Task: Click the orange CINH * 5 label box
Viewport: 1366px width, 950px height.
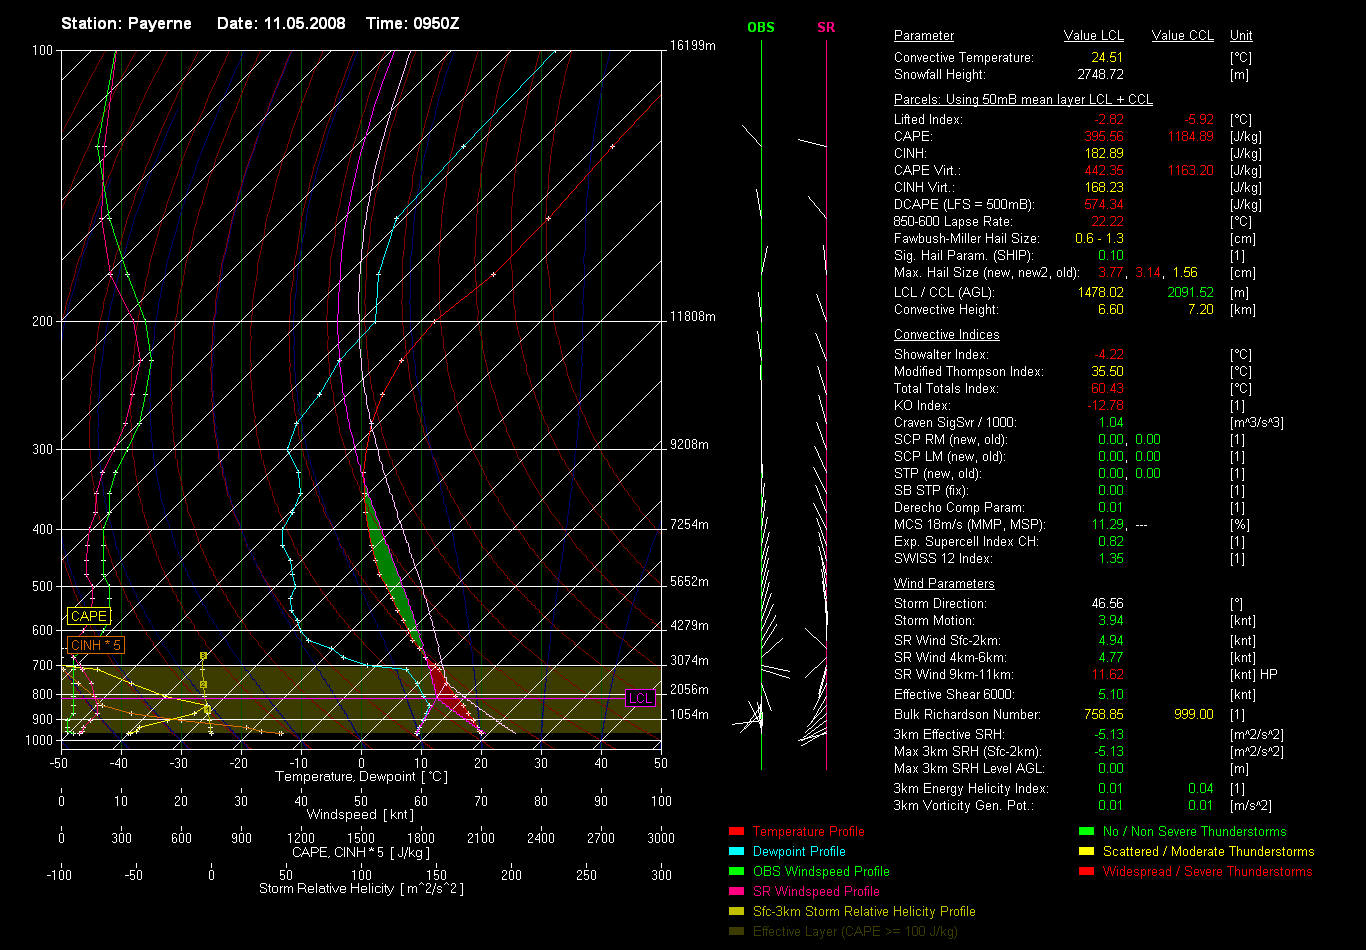Action: tap(96, 645)
